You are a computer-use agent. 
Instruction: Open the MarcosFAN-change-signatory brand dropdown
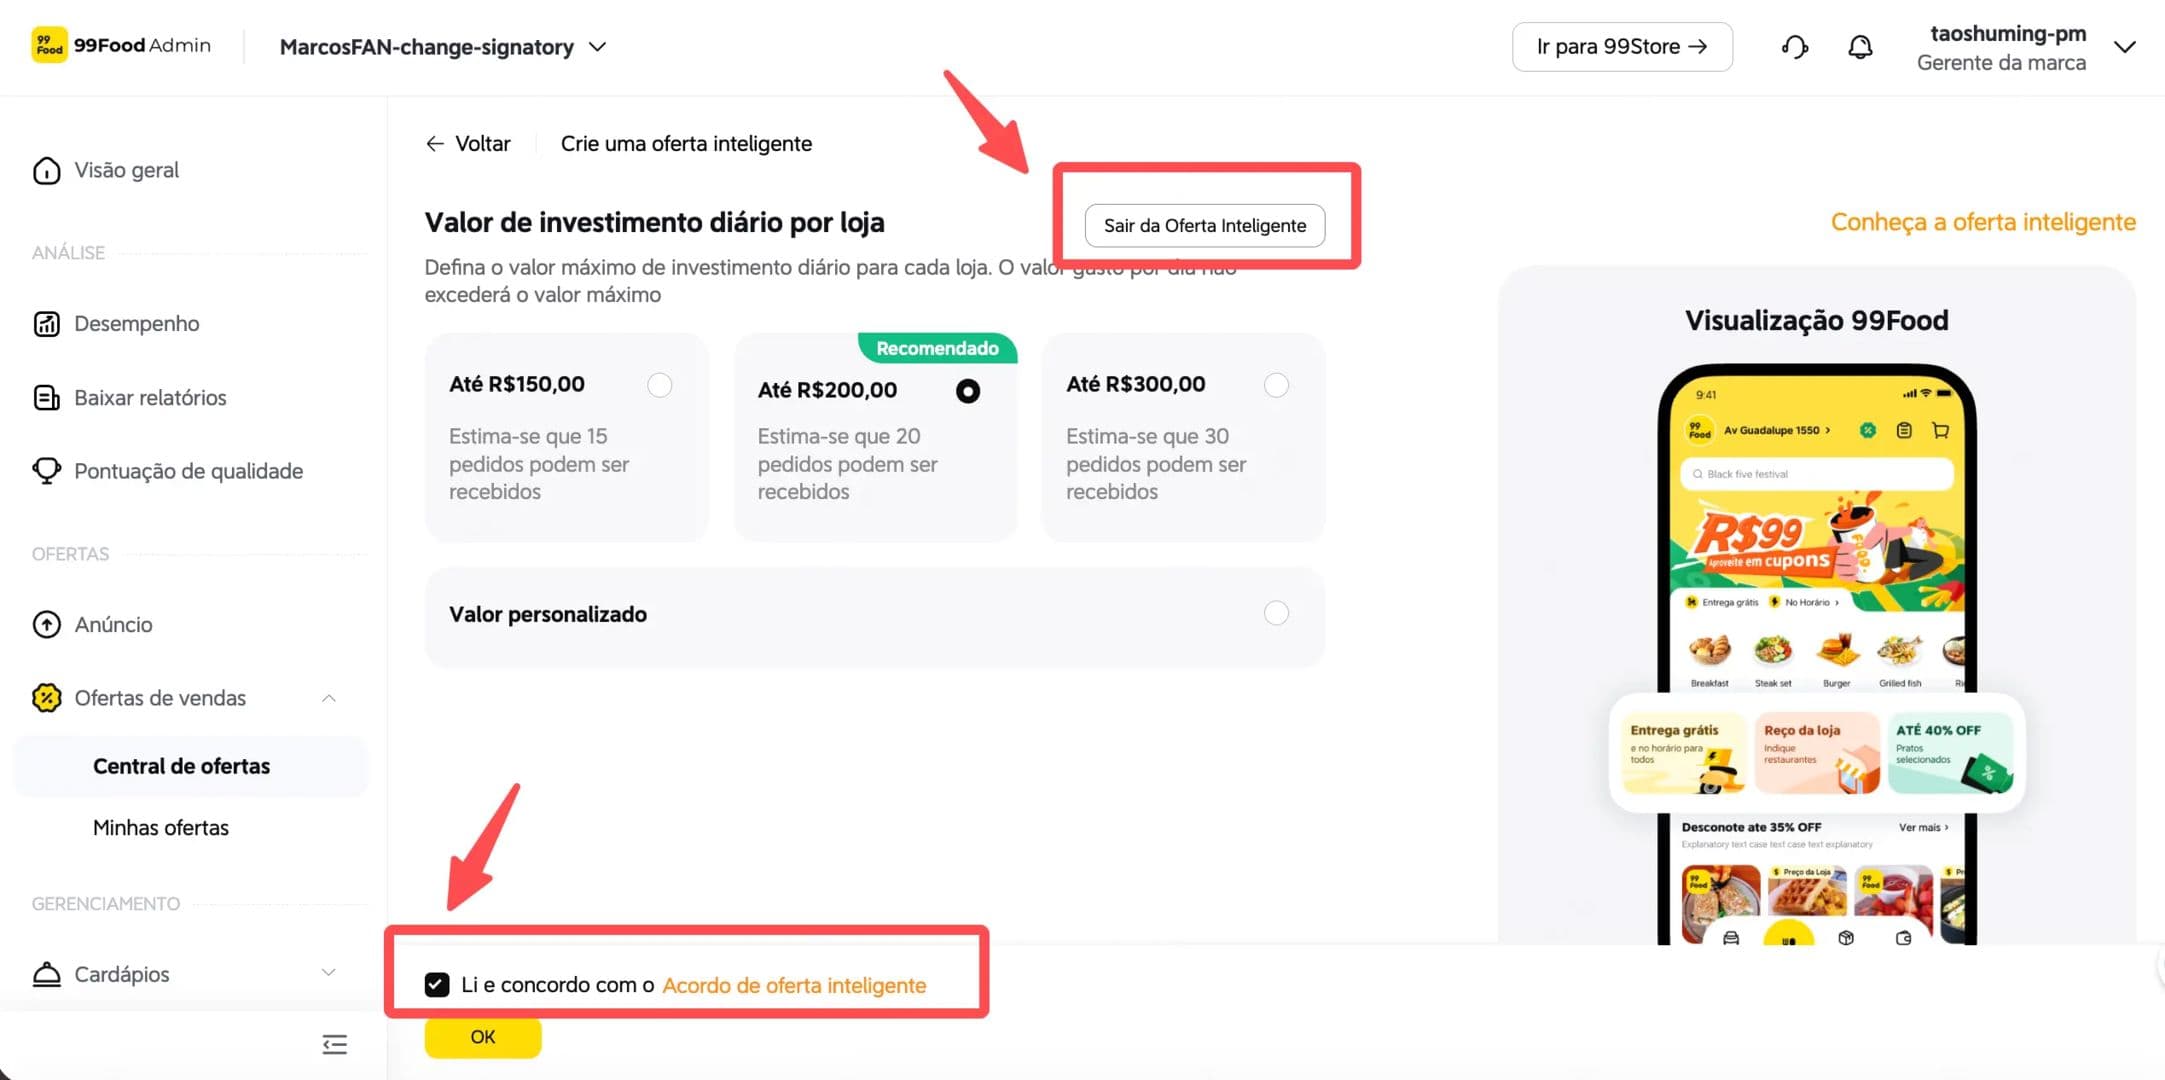pos(443,47)
